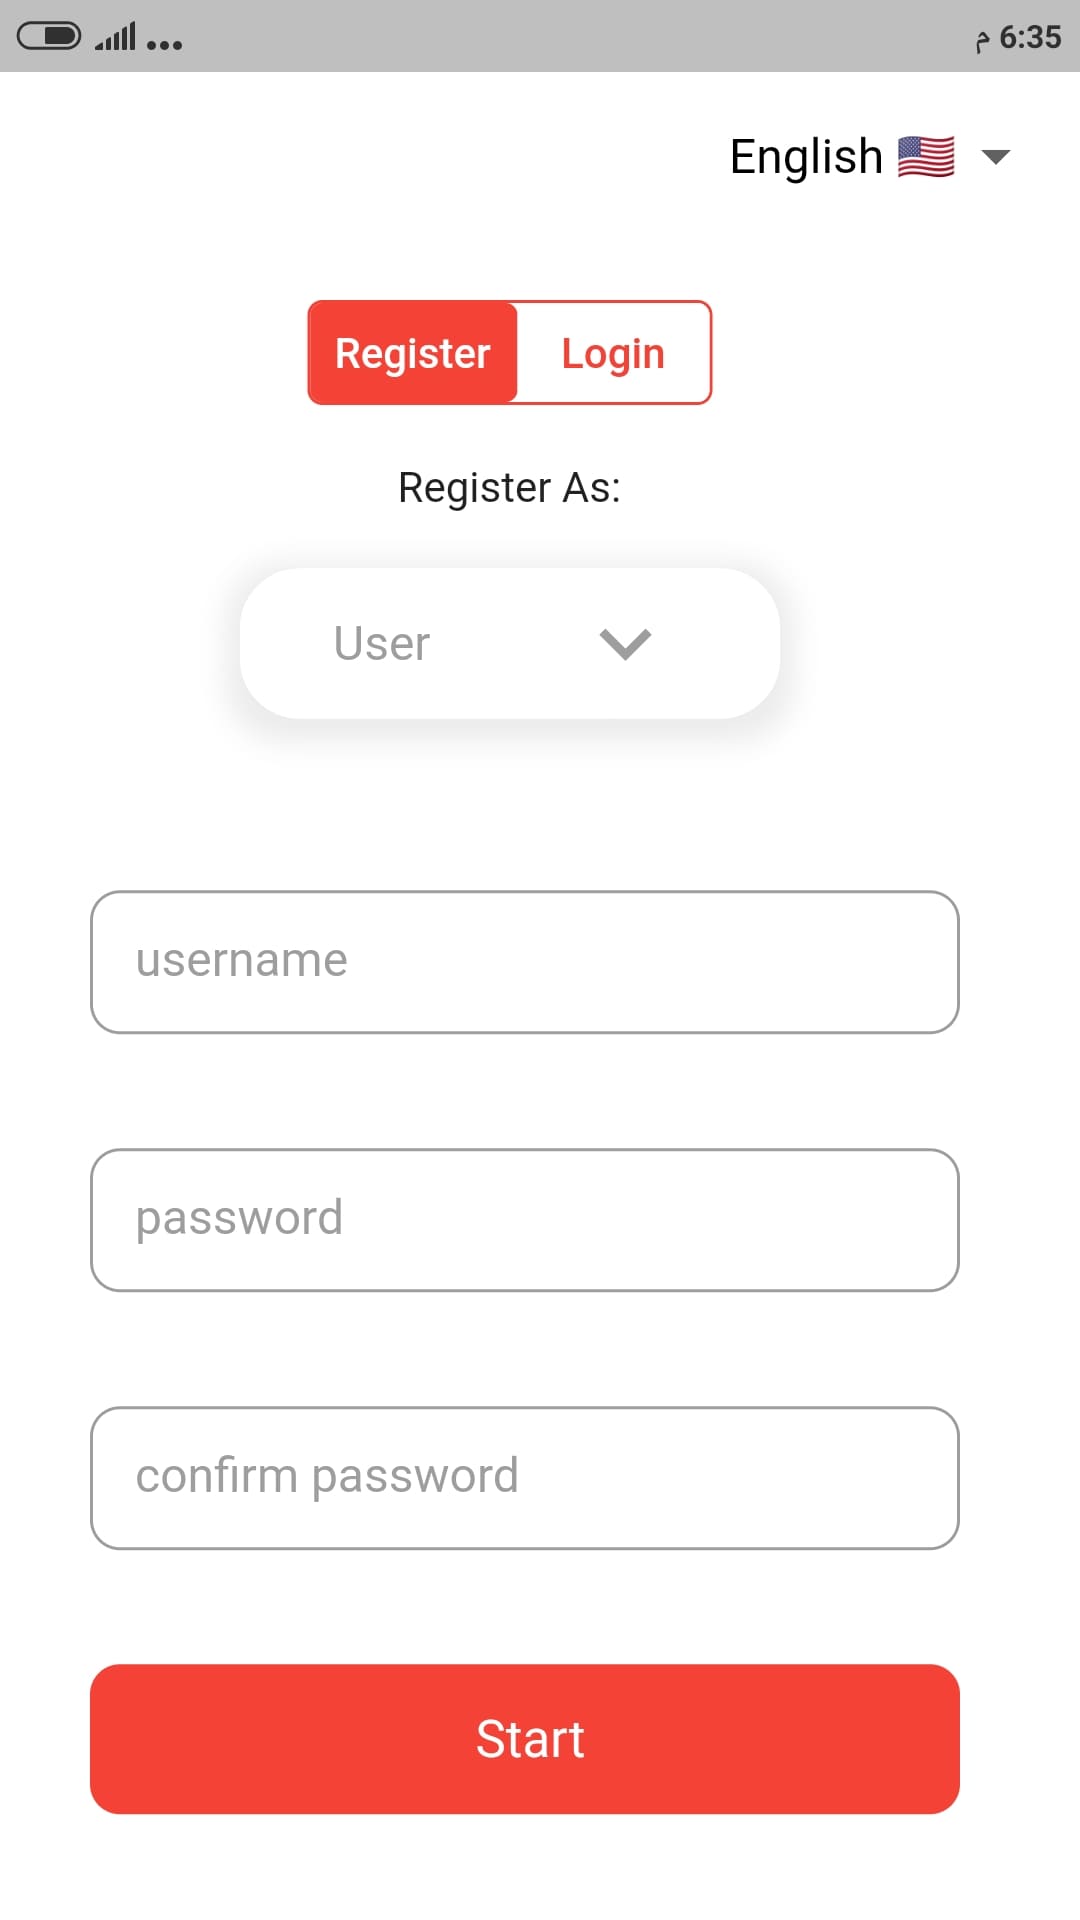Click the English language label
Image resolution: width=1080 pixels, height=1920 pixels.
pyautogui.click(x=806, y=157)
